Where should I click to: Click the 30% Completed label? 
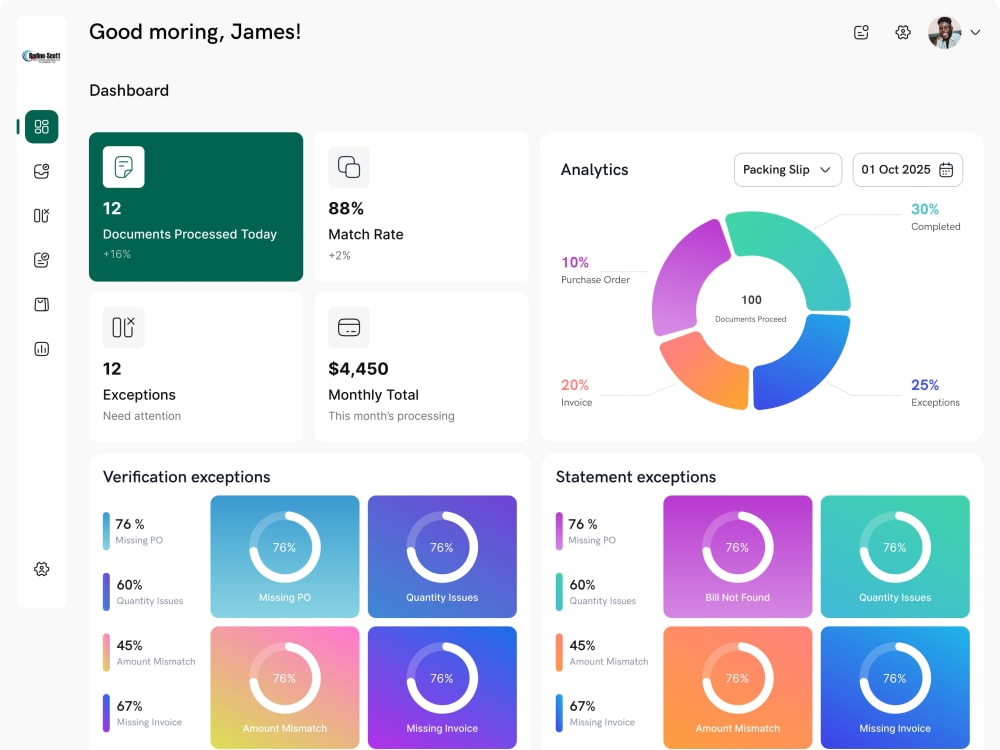(x=935, y=217)
